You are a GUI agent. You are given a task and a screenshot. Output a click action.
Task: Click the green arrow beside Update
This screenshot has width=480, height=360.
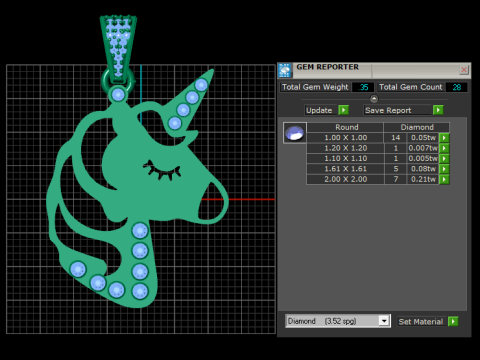click(x=343, y=110)
